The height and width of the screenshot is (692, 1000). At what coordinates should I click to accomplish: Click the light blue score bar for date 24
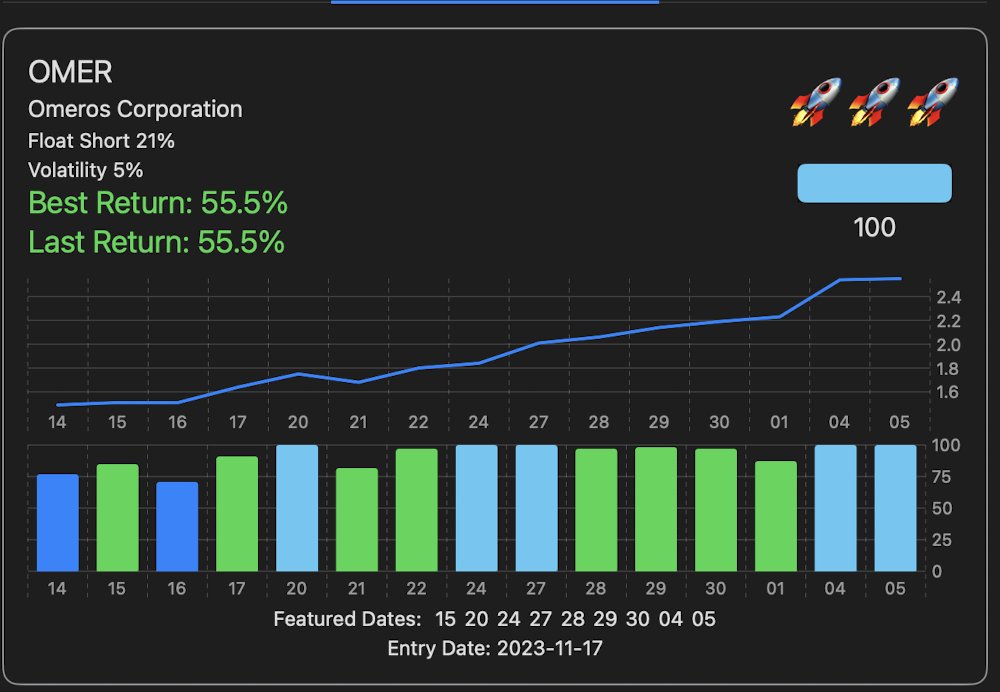[477, 508]
